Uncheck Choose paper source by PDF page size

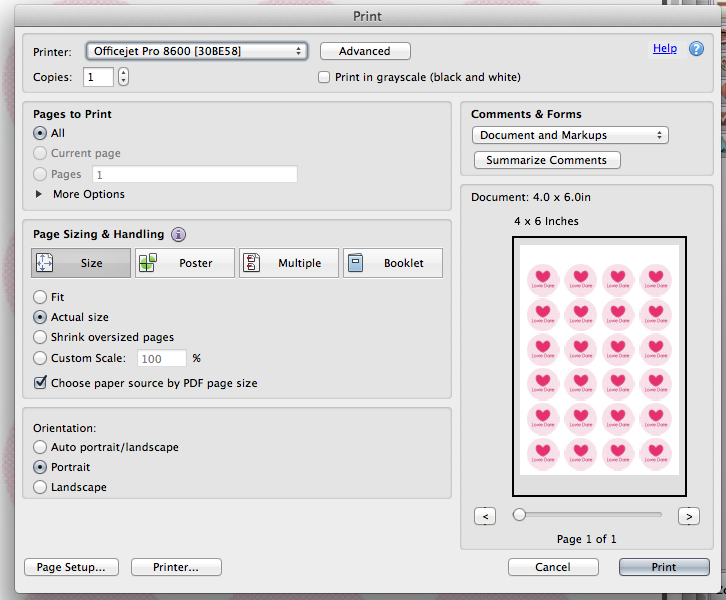pyautogui.click(x=40, y=382)
